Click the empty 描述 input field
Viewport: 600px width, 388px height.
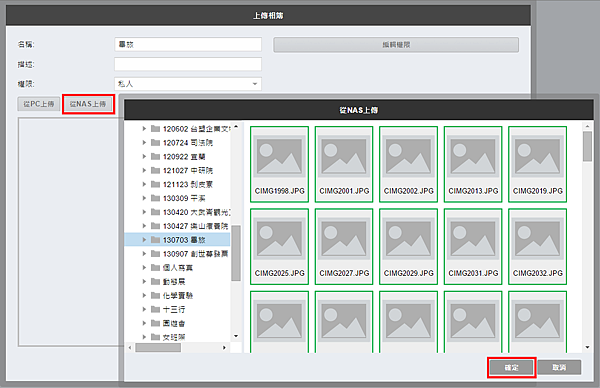click(x=188, y=64)
